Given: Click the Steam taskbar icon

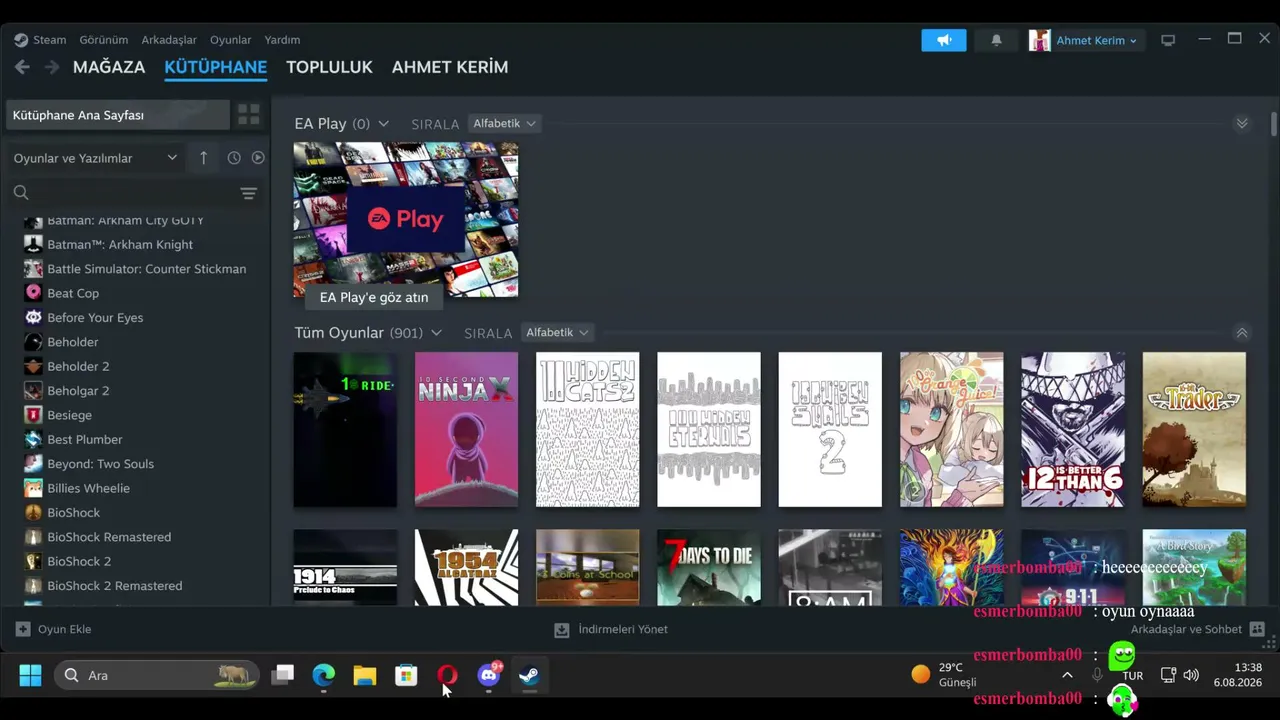Looking at the screenshot, I should (x=529, y=675).
